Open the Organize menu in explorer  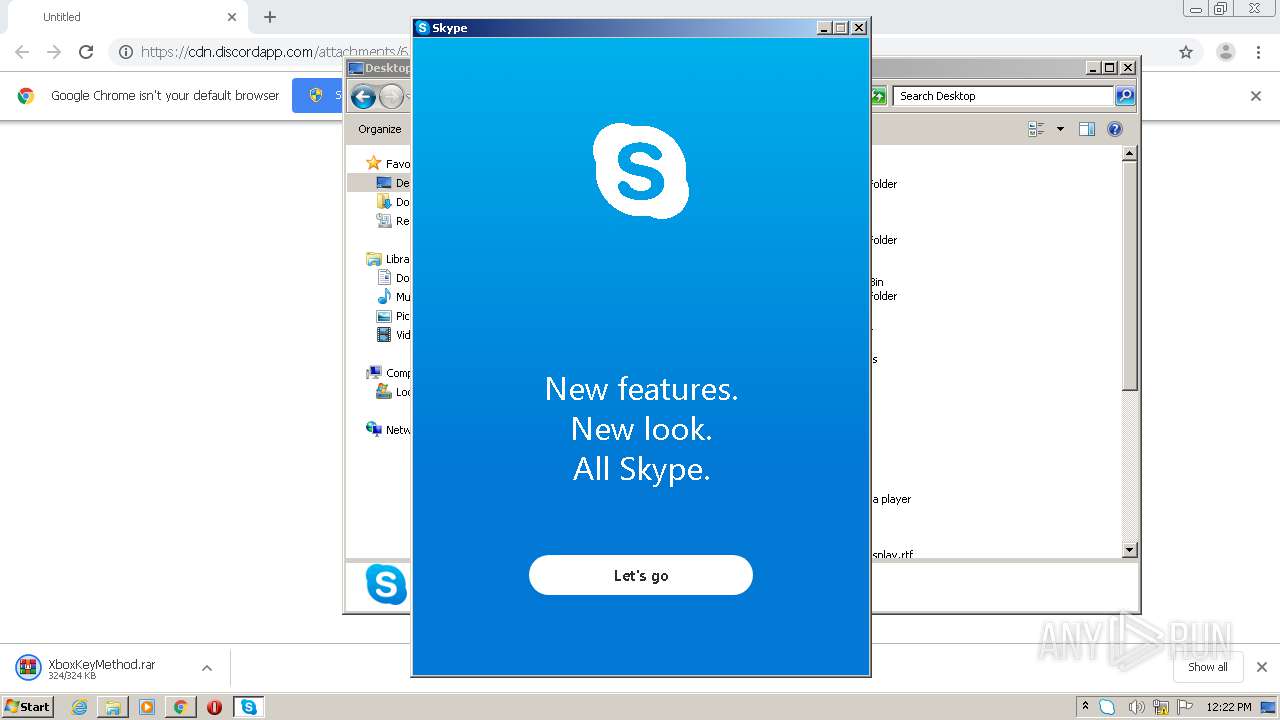380,129
